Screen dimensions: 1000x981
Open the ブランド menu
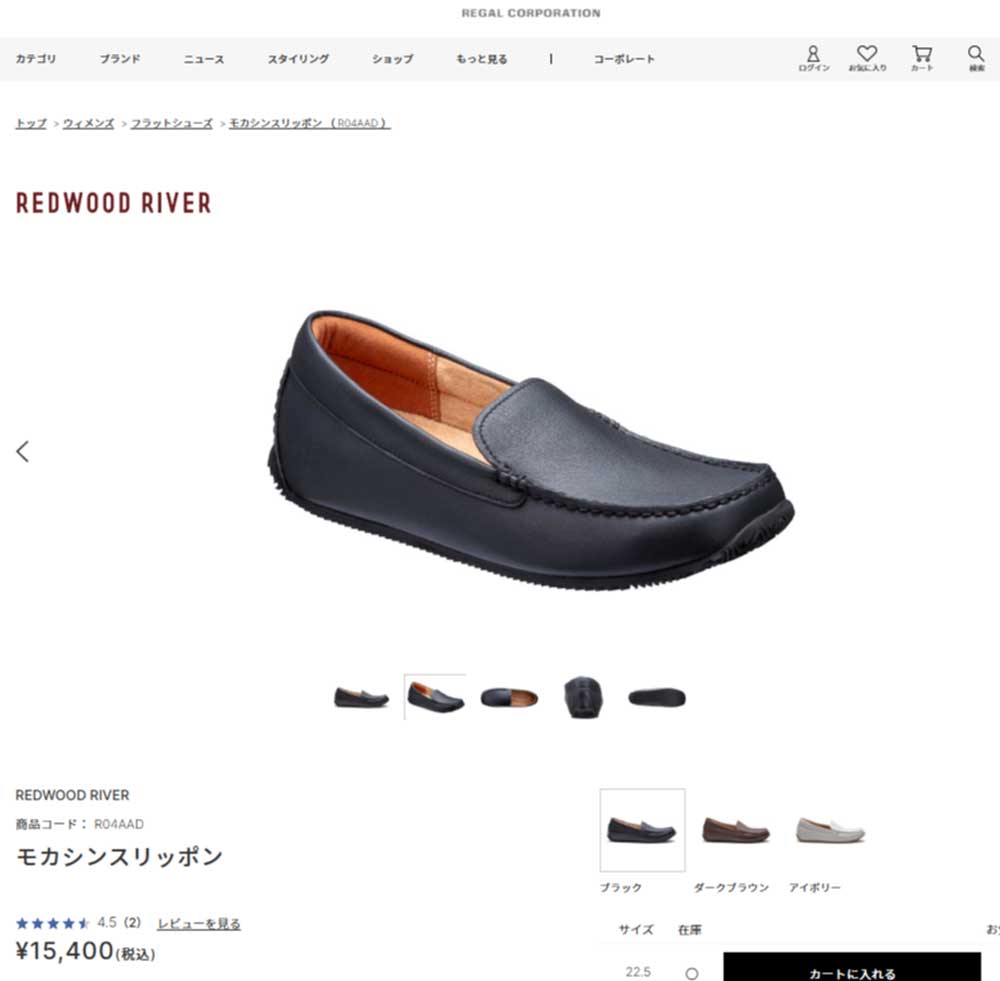120,59
